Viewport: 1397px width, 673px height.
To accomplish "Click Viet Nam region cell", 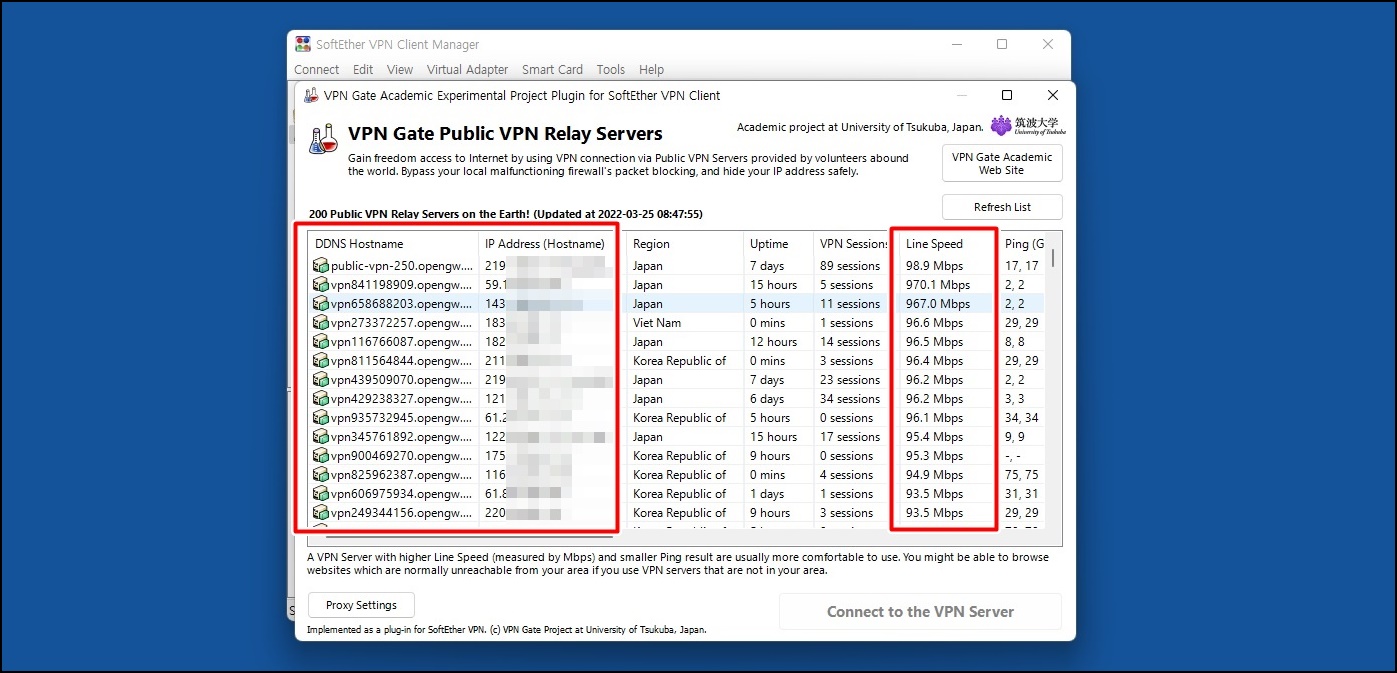I will click(657, 323).
